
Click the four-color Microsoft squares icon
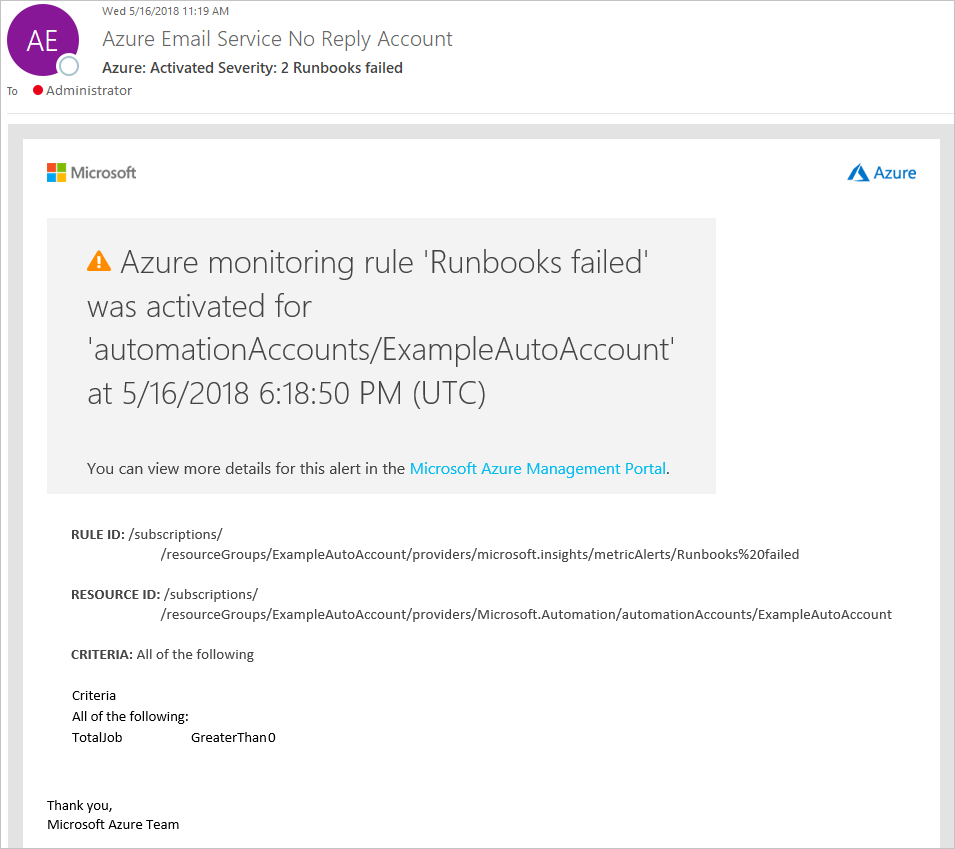click(57, 172)
